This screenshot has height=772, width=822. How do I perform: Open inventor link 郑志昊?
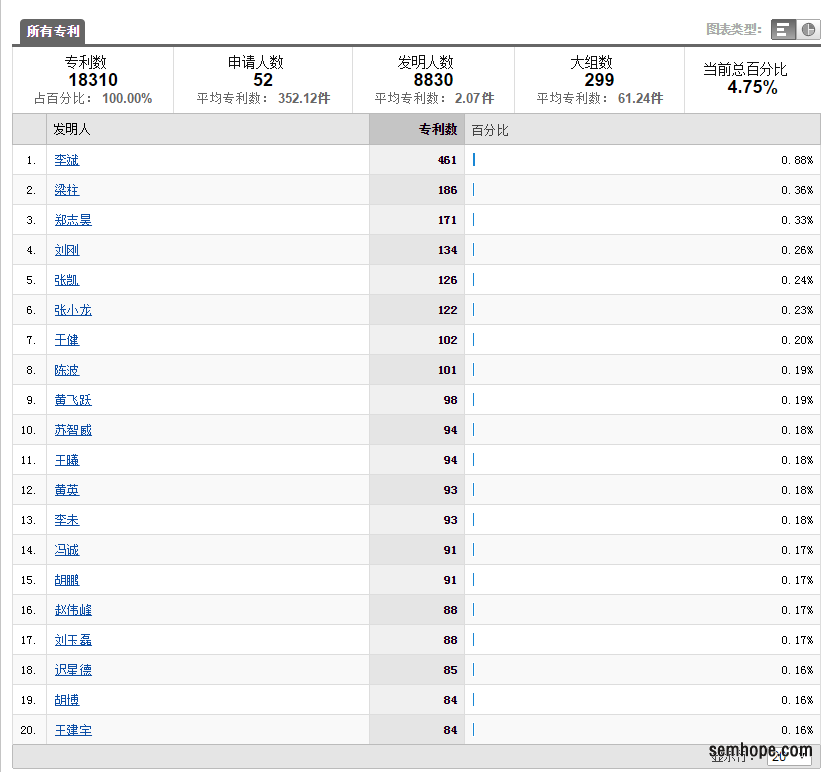click(73, 220)
